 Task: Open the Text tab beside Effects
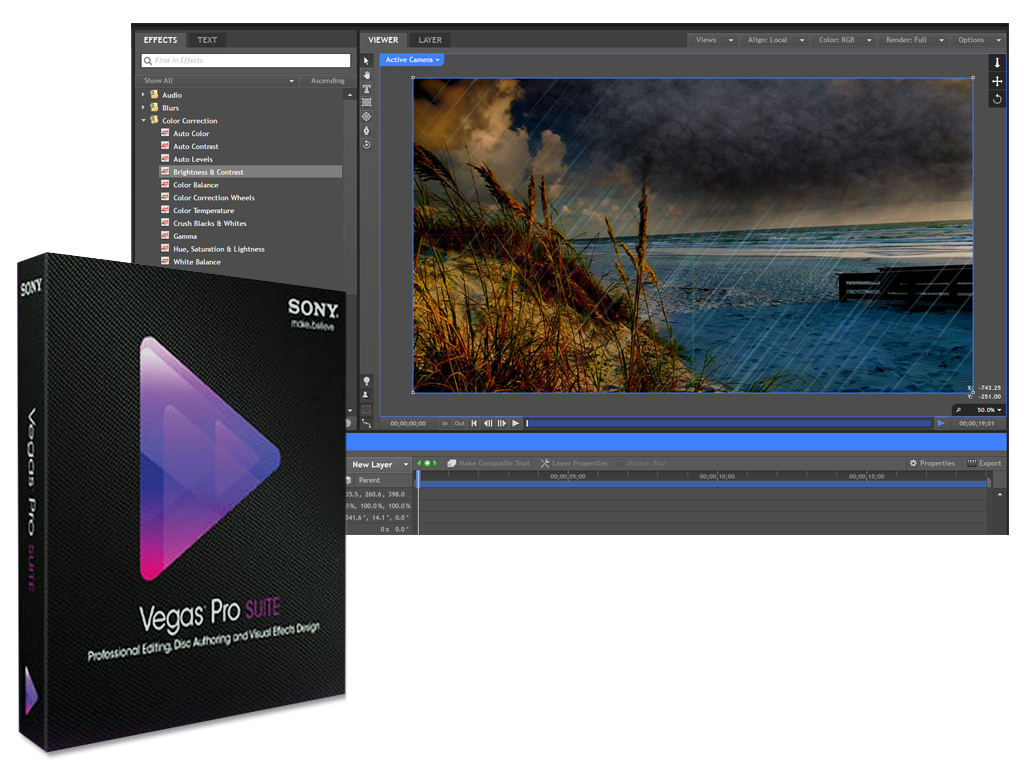click(207, 40)
